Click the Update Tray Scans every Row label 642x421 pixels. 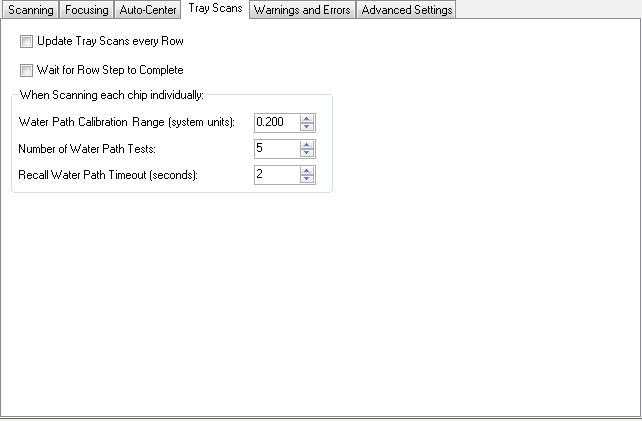(109, 43)
